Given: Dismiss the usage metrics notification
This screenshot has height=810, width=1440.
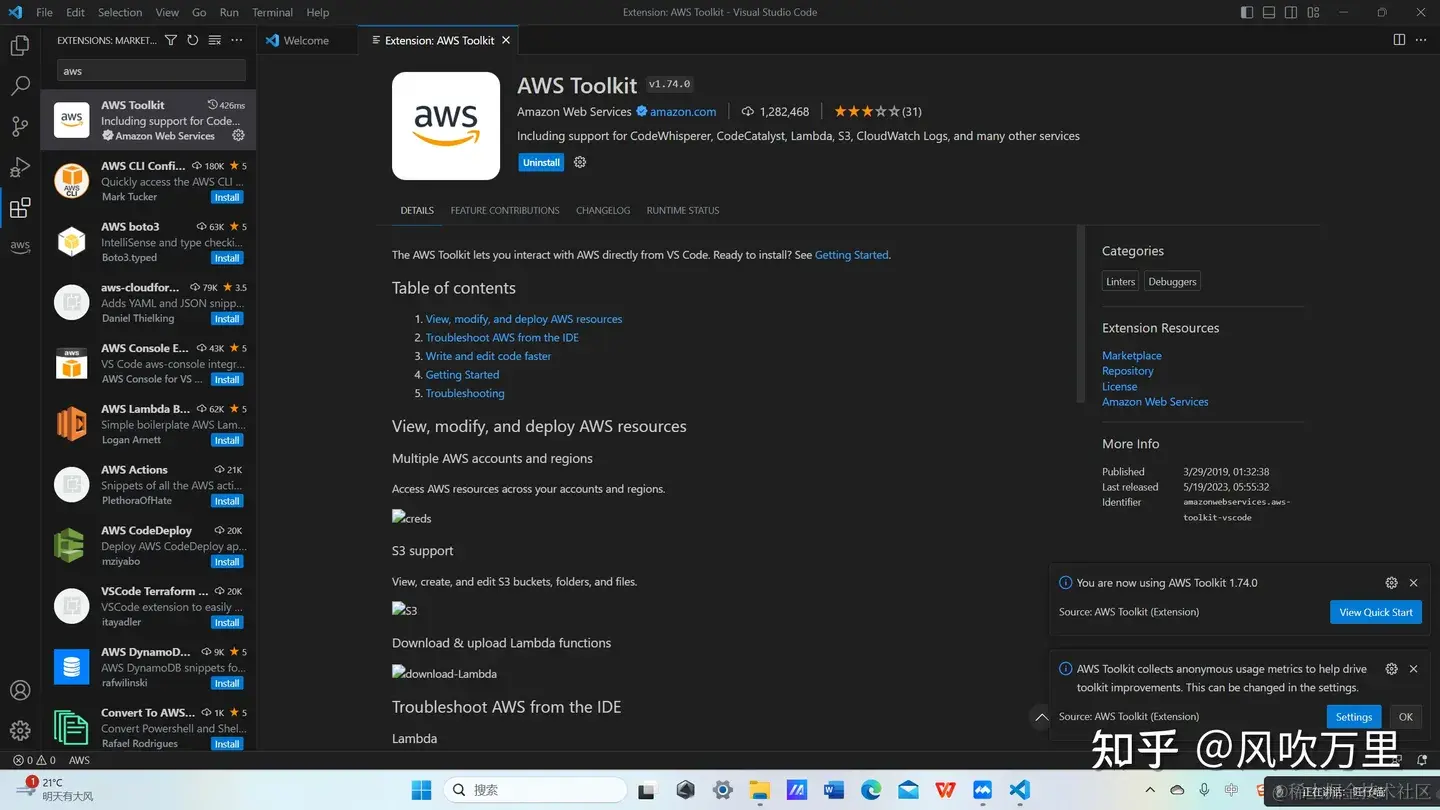Looking at the screenshot, I should tap(1413, 669).
